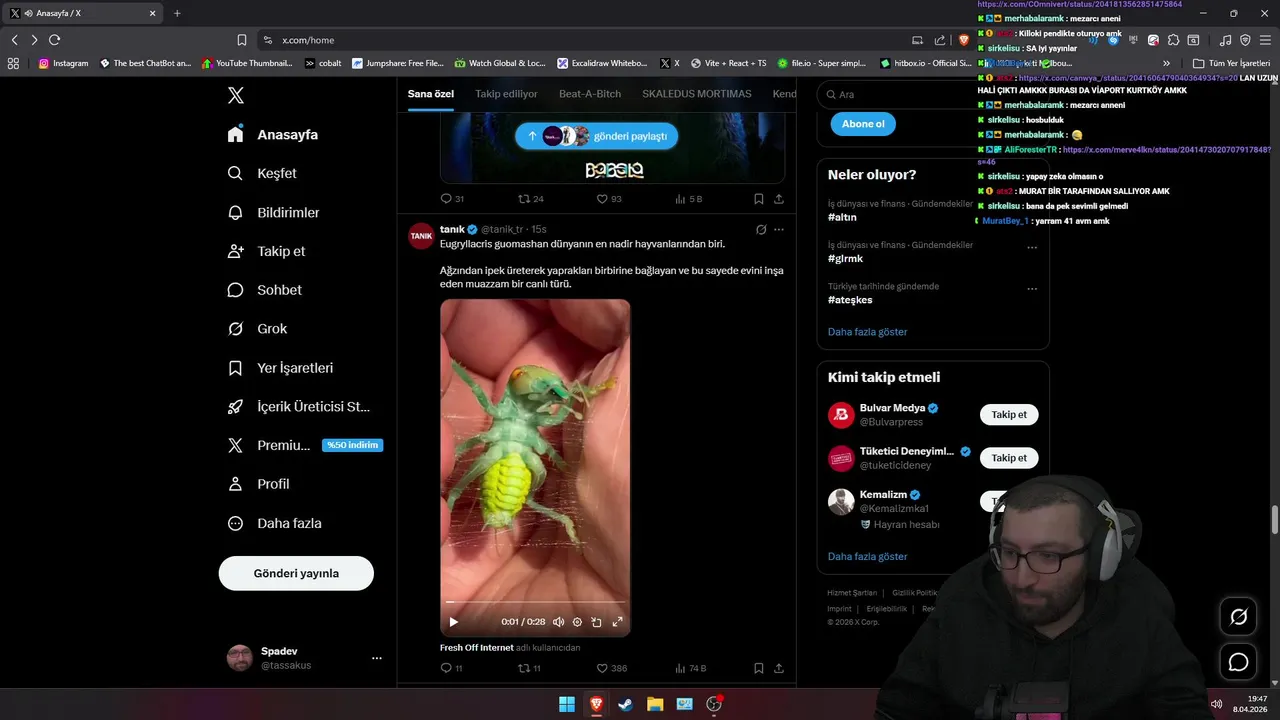Viewport: 1280px width, 720px height.
Task: Go to Anasayfa in sidebar
Action: [273, 135]
